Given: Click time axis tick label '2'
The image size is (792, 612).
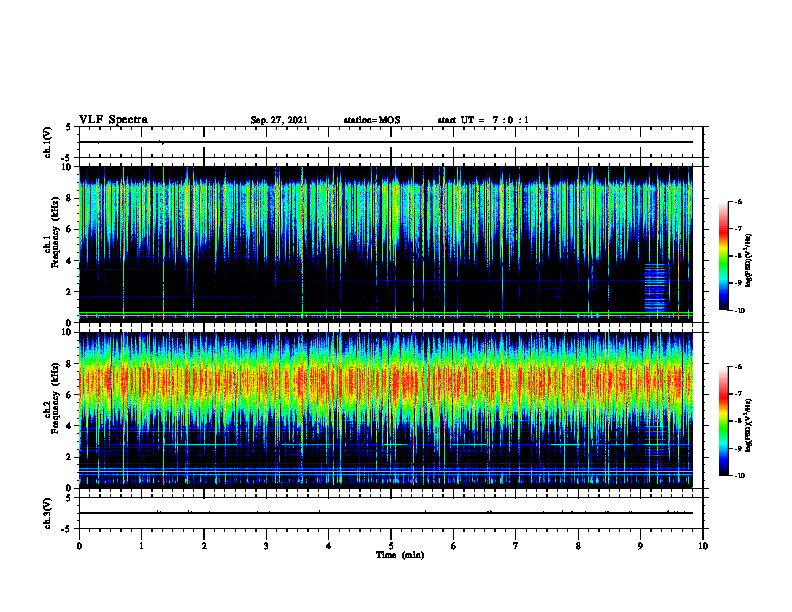Looking at the screenshot, I should tap(204, 546).
